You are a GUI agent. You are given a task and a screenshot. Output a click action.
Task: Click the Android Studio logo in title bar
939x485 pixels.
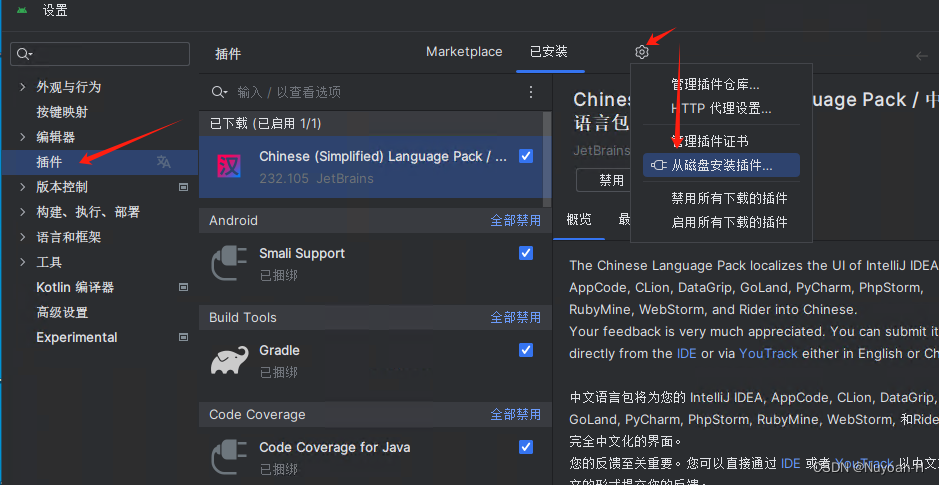22,10
